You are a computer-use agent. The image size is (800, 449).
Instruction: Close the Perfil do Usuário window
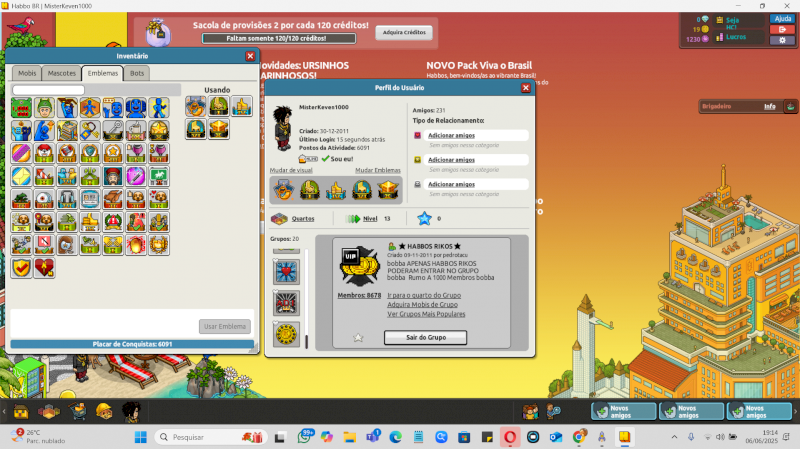tap(526, 88)
